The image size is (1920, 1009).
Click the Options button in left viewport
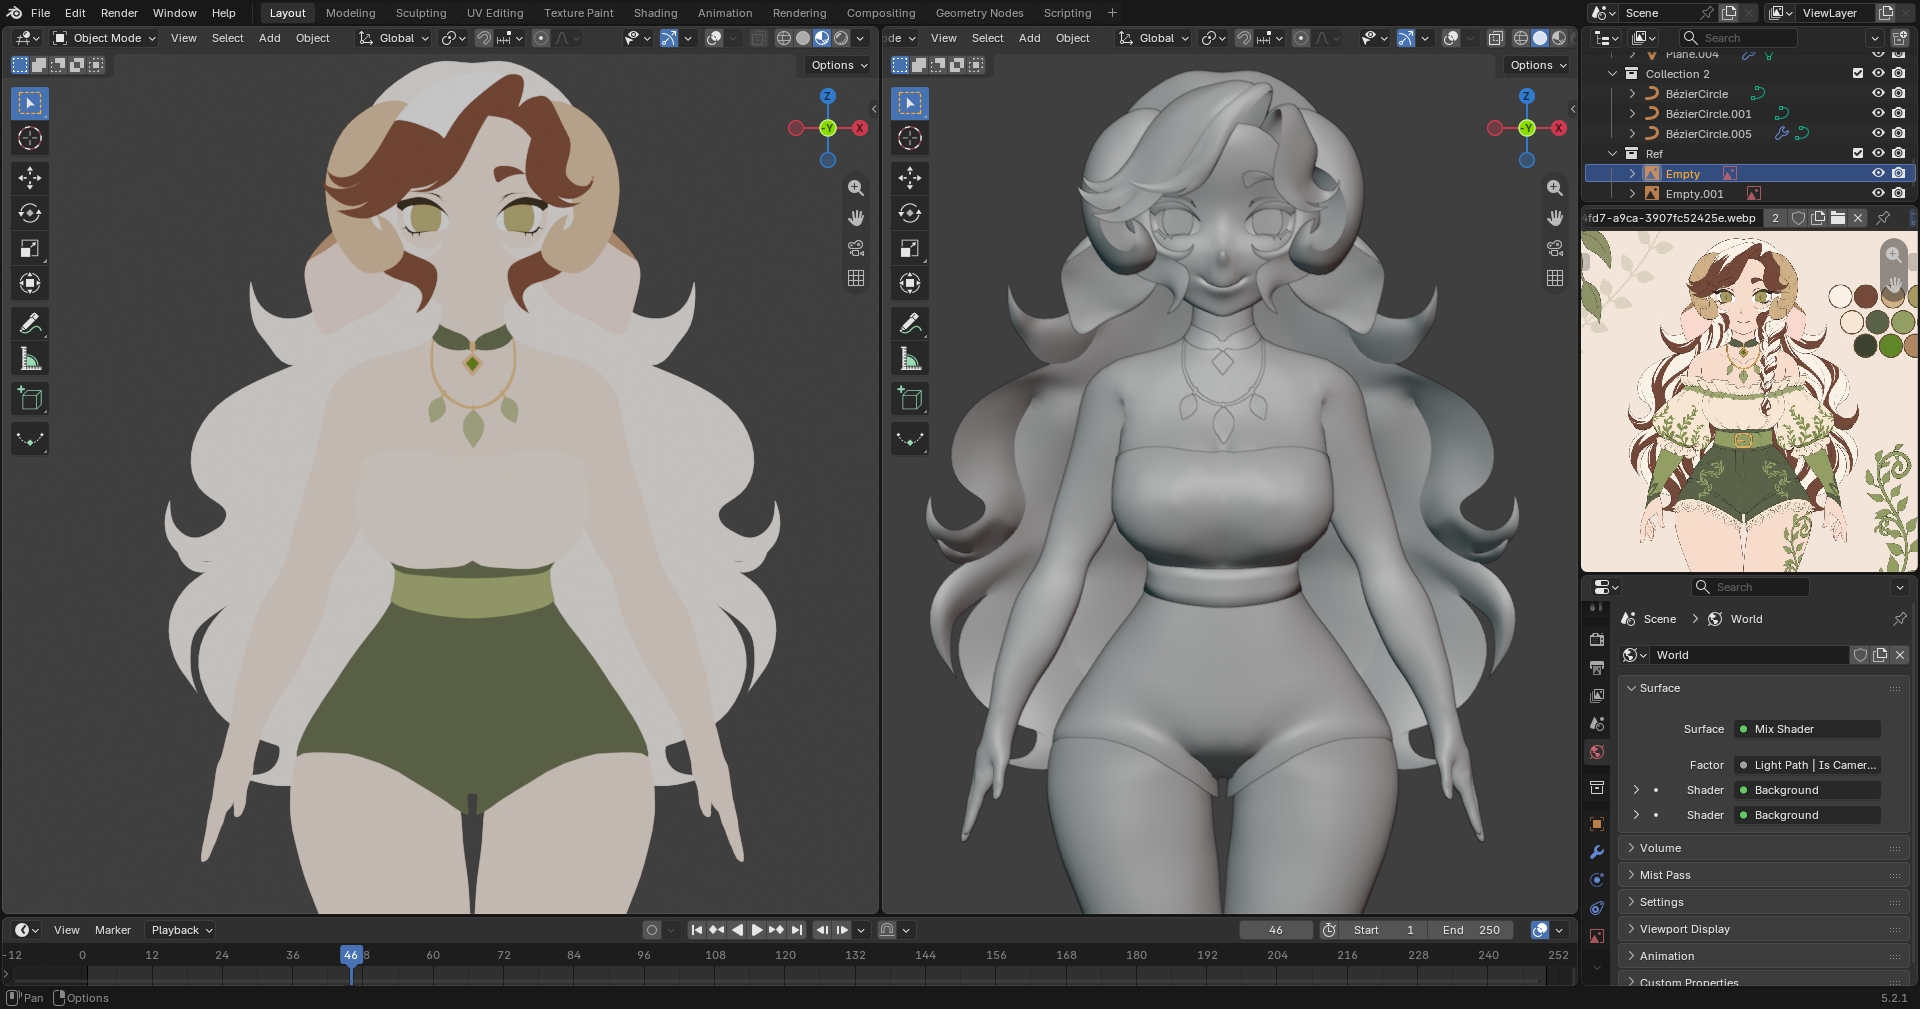coord(839,65)
